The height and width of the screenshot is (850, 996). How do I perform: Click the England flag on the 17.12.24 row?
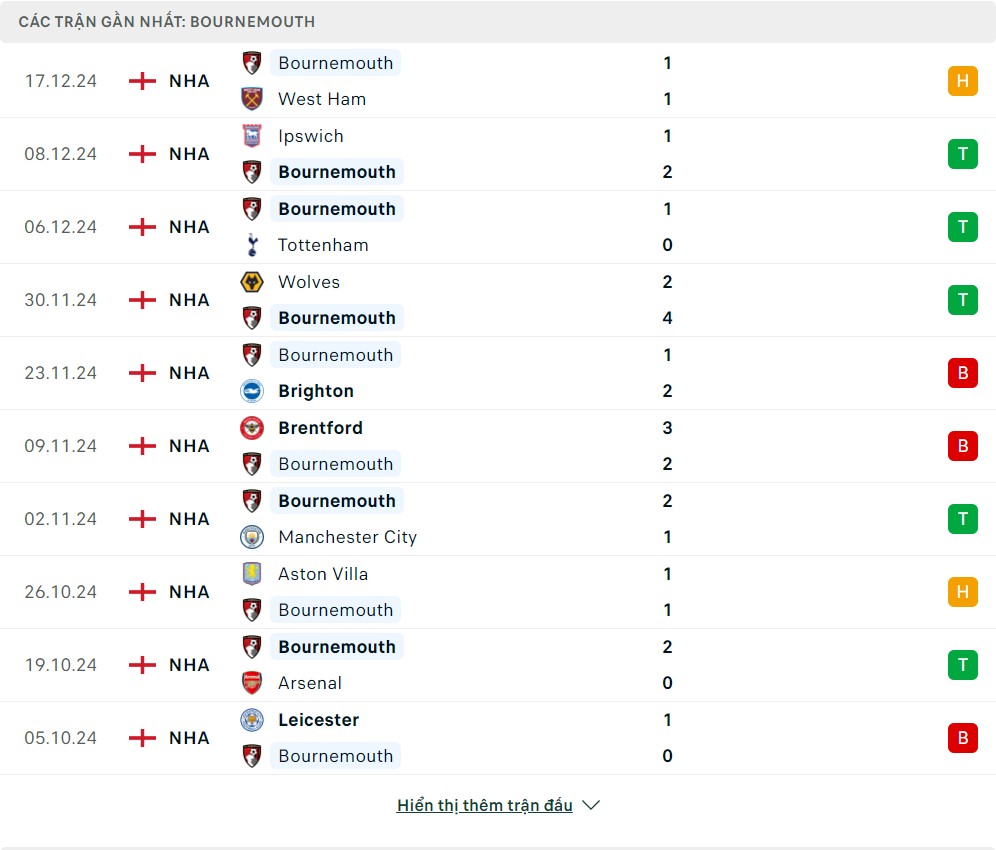coord(143,81)
